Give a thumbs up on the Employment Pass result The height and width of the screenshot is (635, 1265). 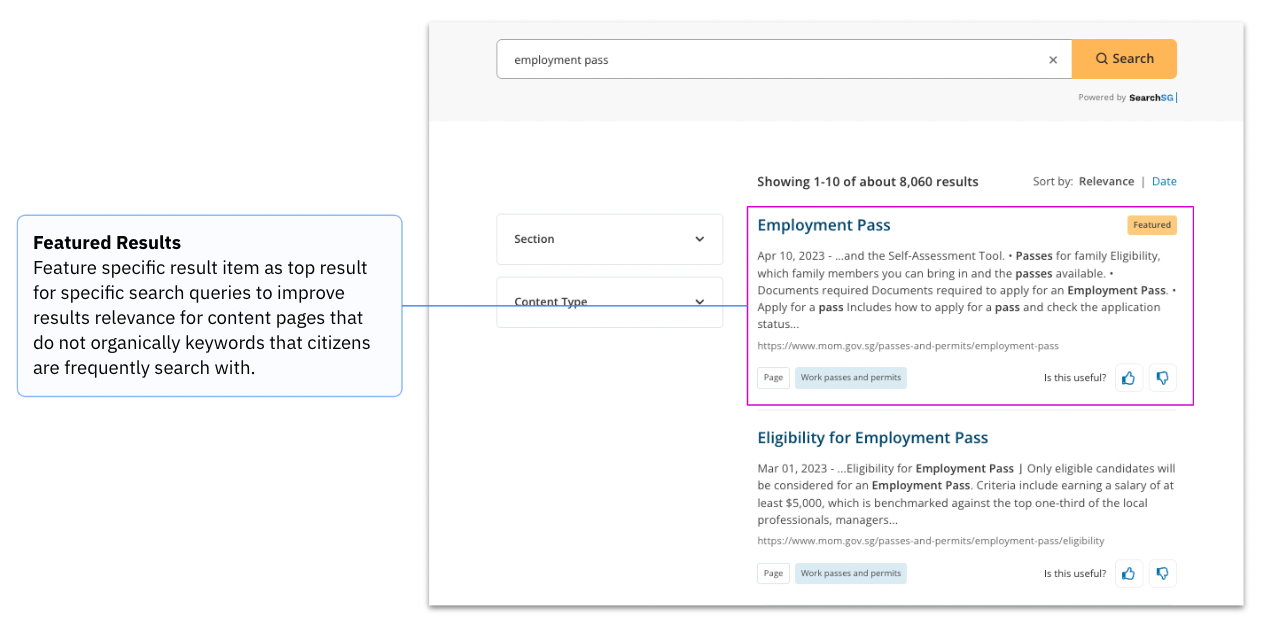pyautogui.click(x=1128, y=377)
